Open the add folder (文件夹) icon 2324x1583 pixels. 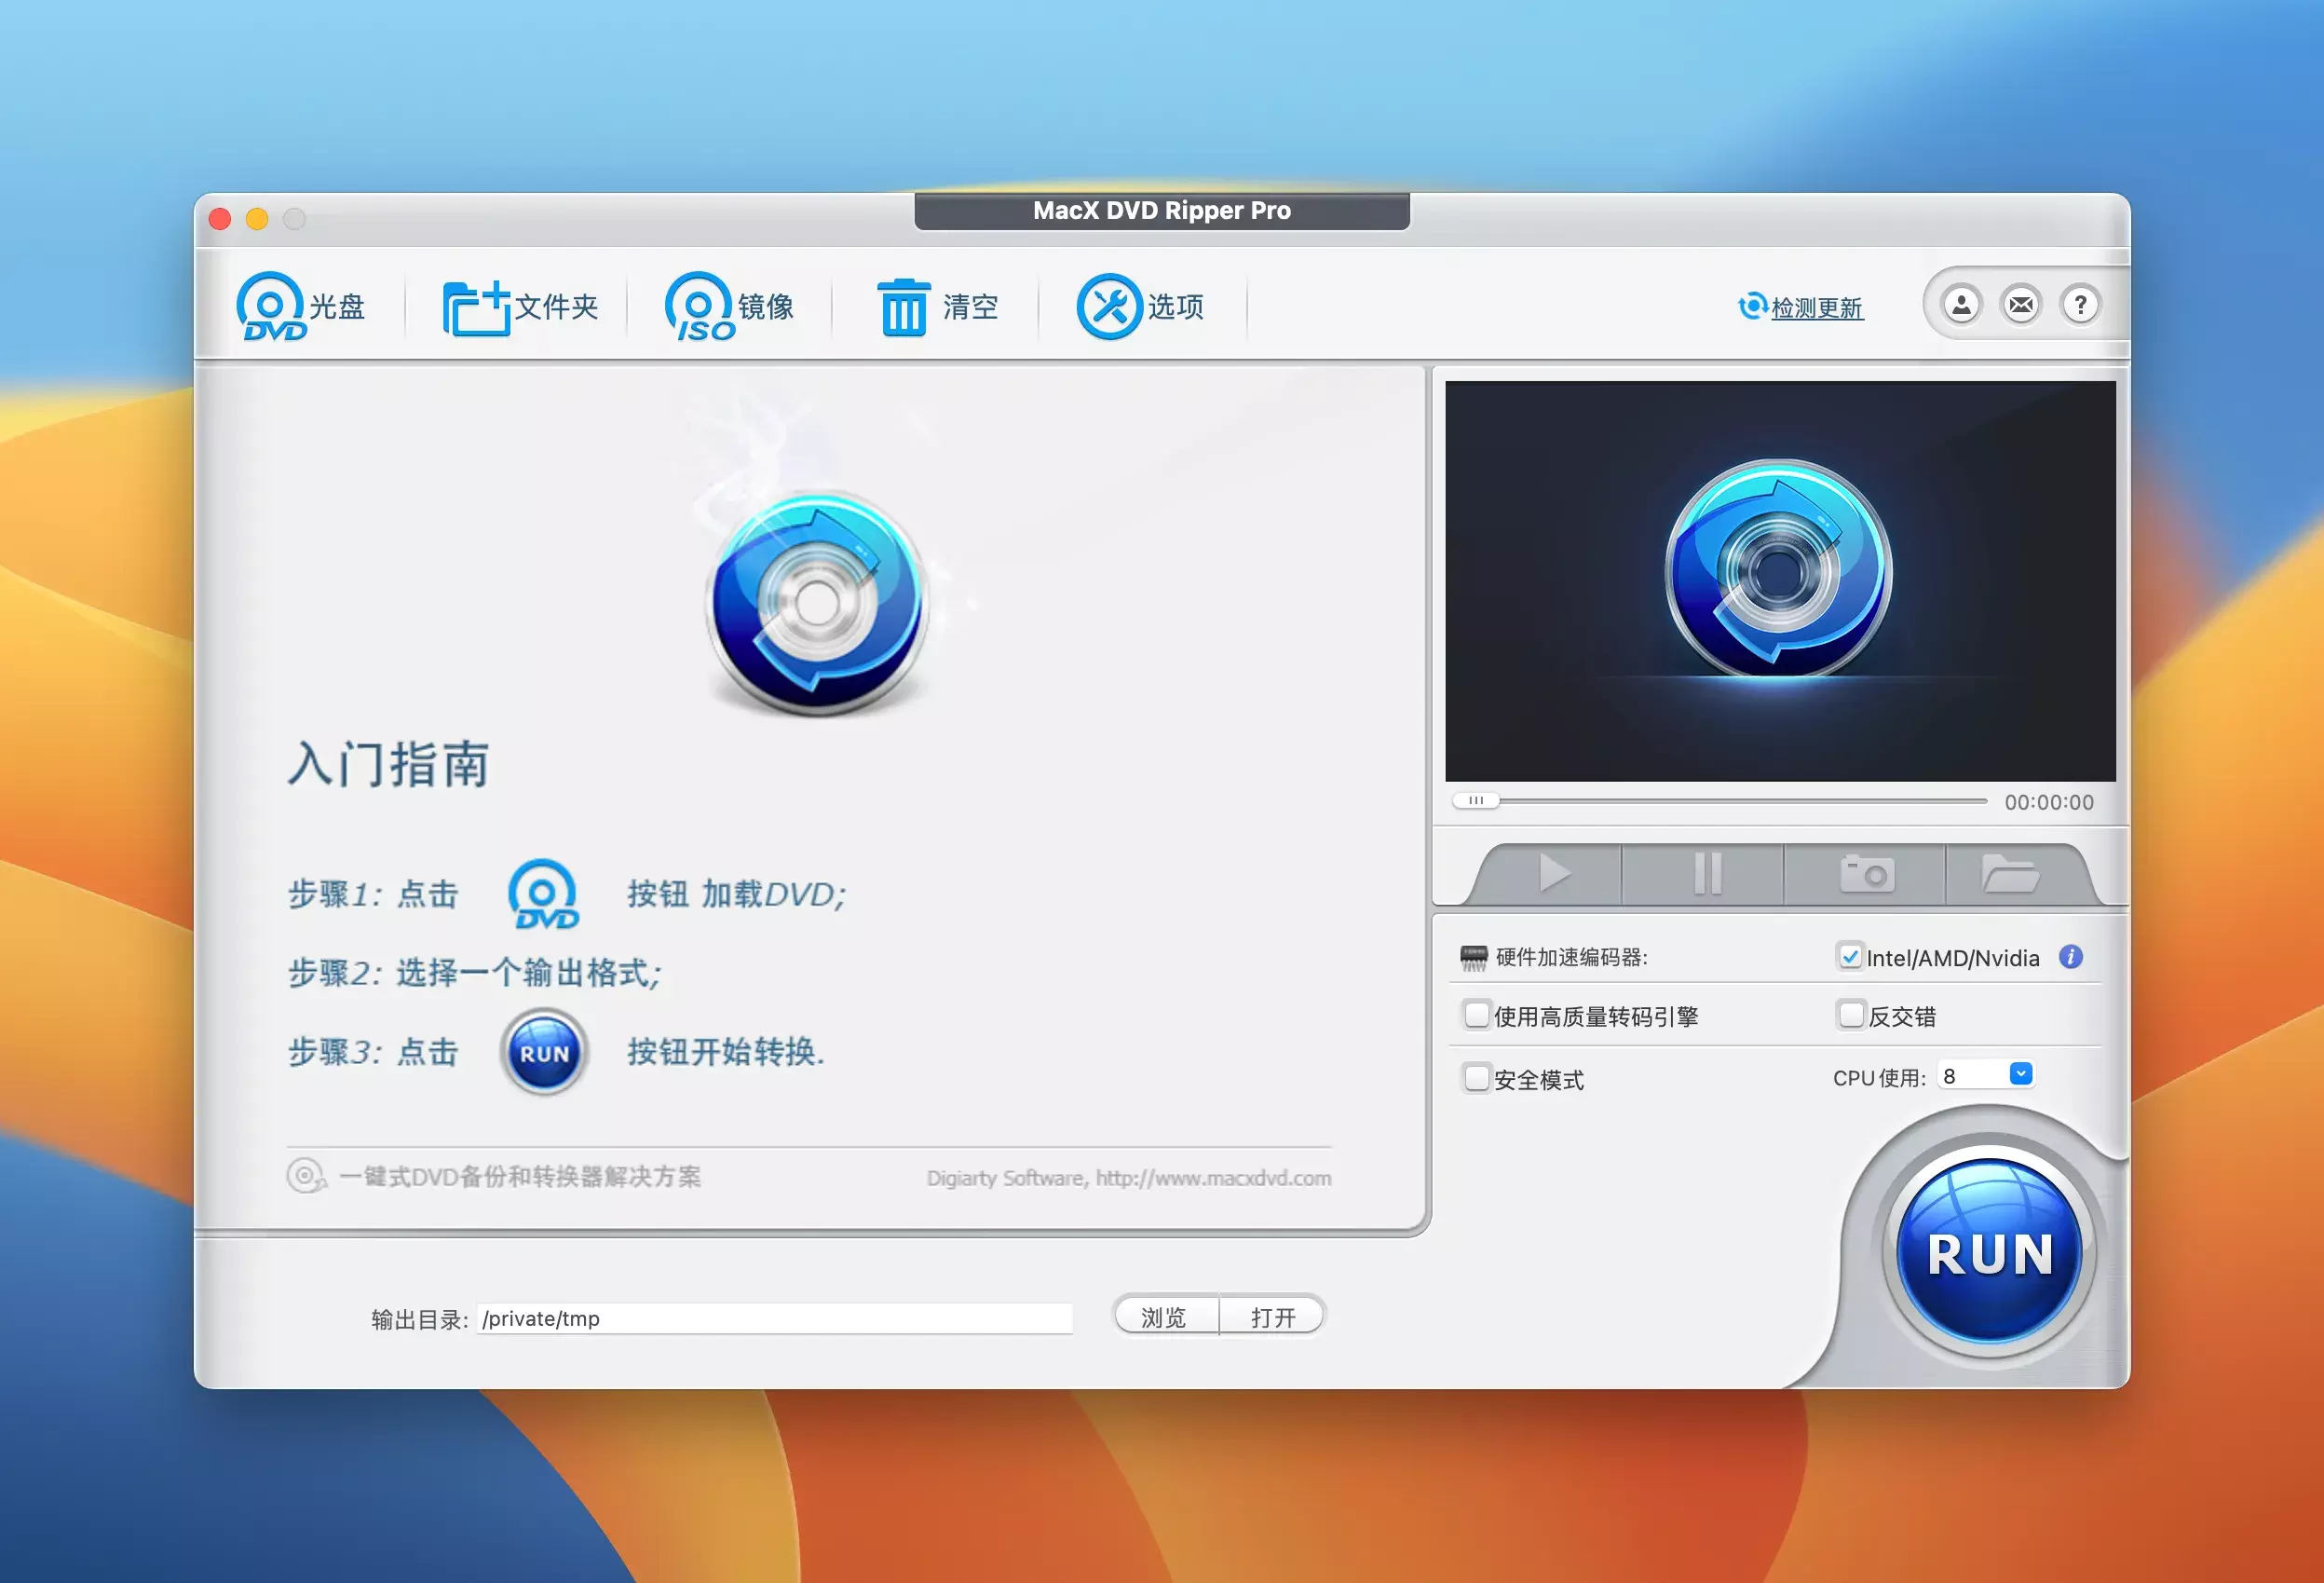tap(476, 308)
